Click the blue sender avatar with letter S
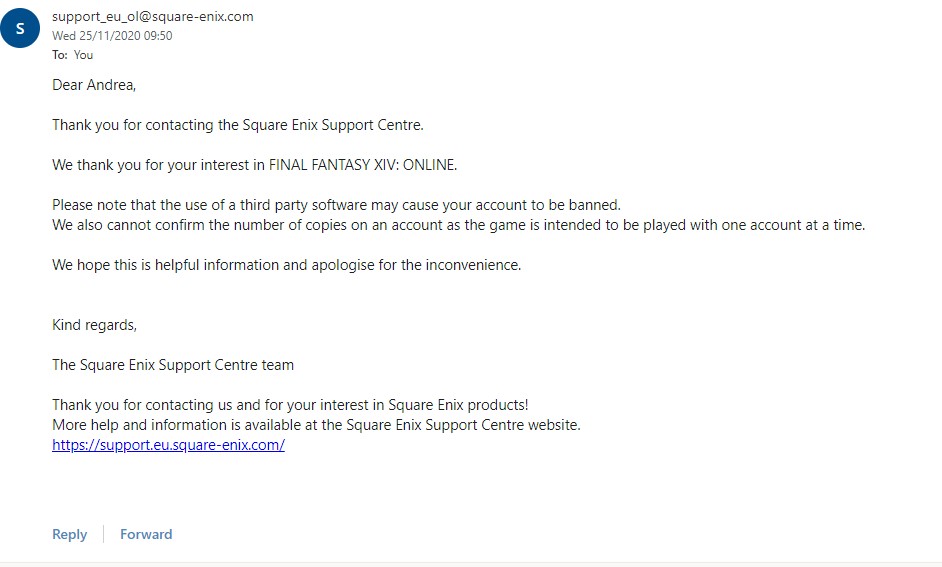 point(20,28)
